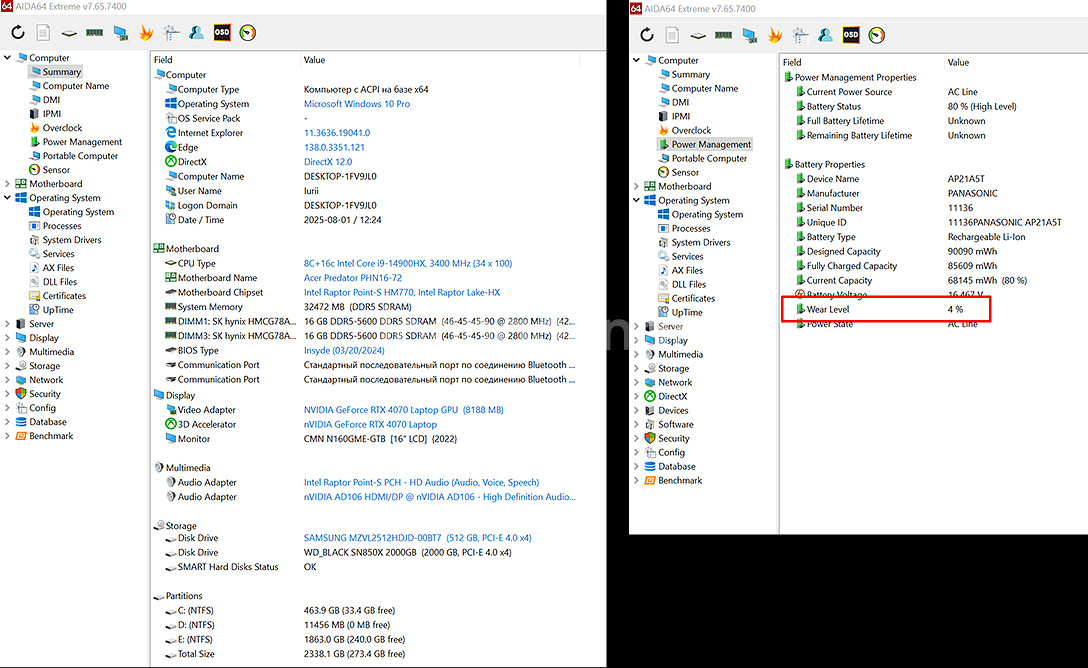Click the tools toolbar icon in right window
Viewport: 1088px width, 668px height.
click(x=800, y=35)
